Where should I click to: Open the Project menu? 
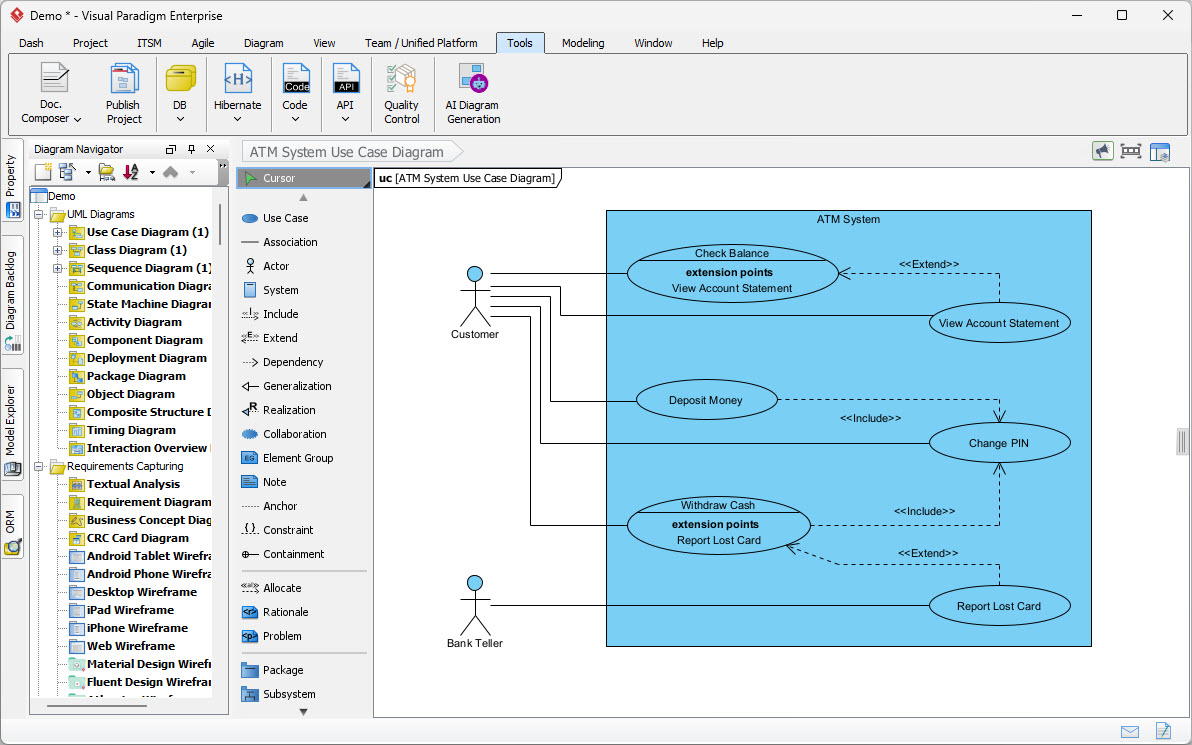(90, 43)
